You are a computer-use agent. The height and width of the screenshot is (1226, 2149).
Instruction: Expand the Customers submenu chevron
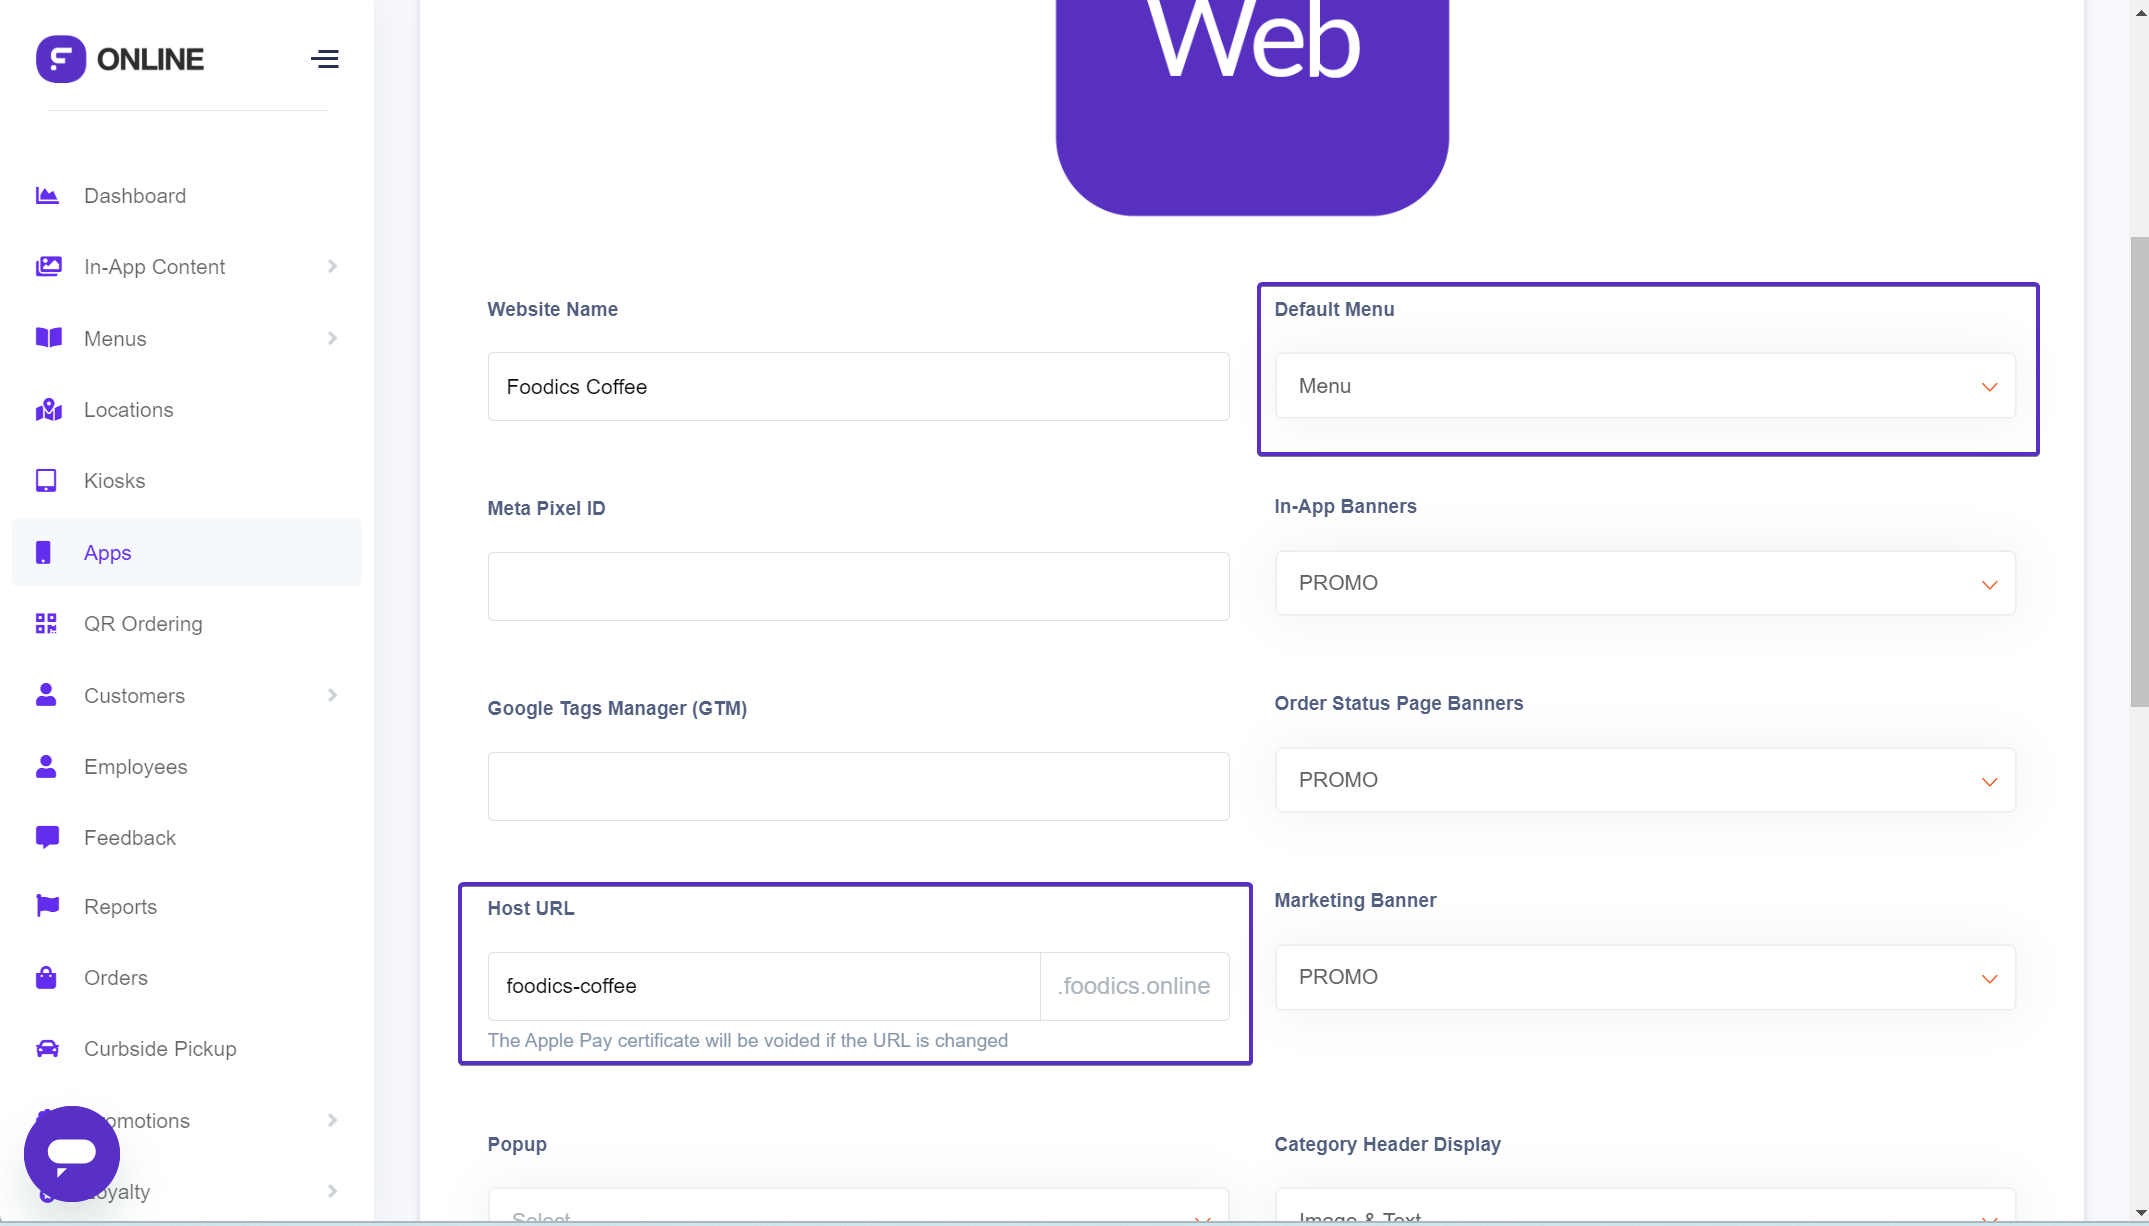pos(333,695)
